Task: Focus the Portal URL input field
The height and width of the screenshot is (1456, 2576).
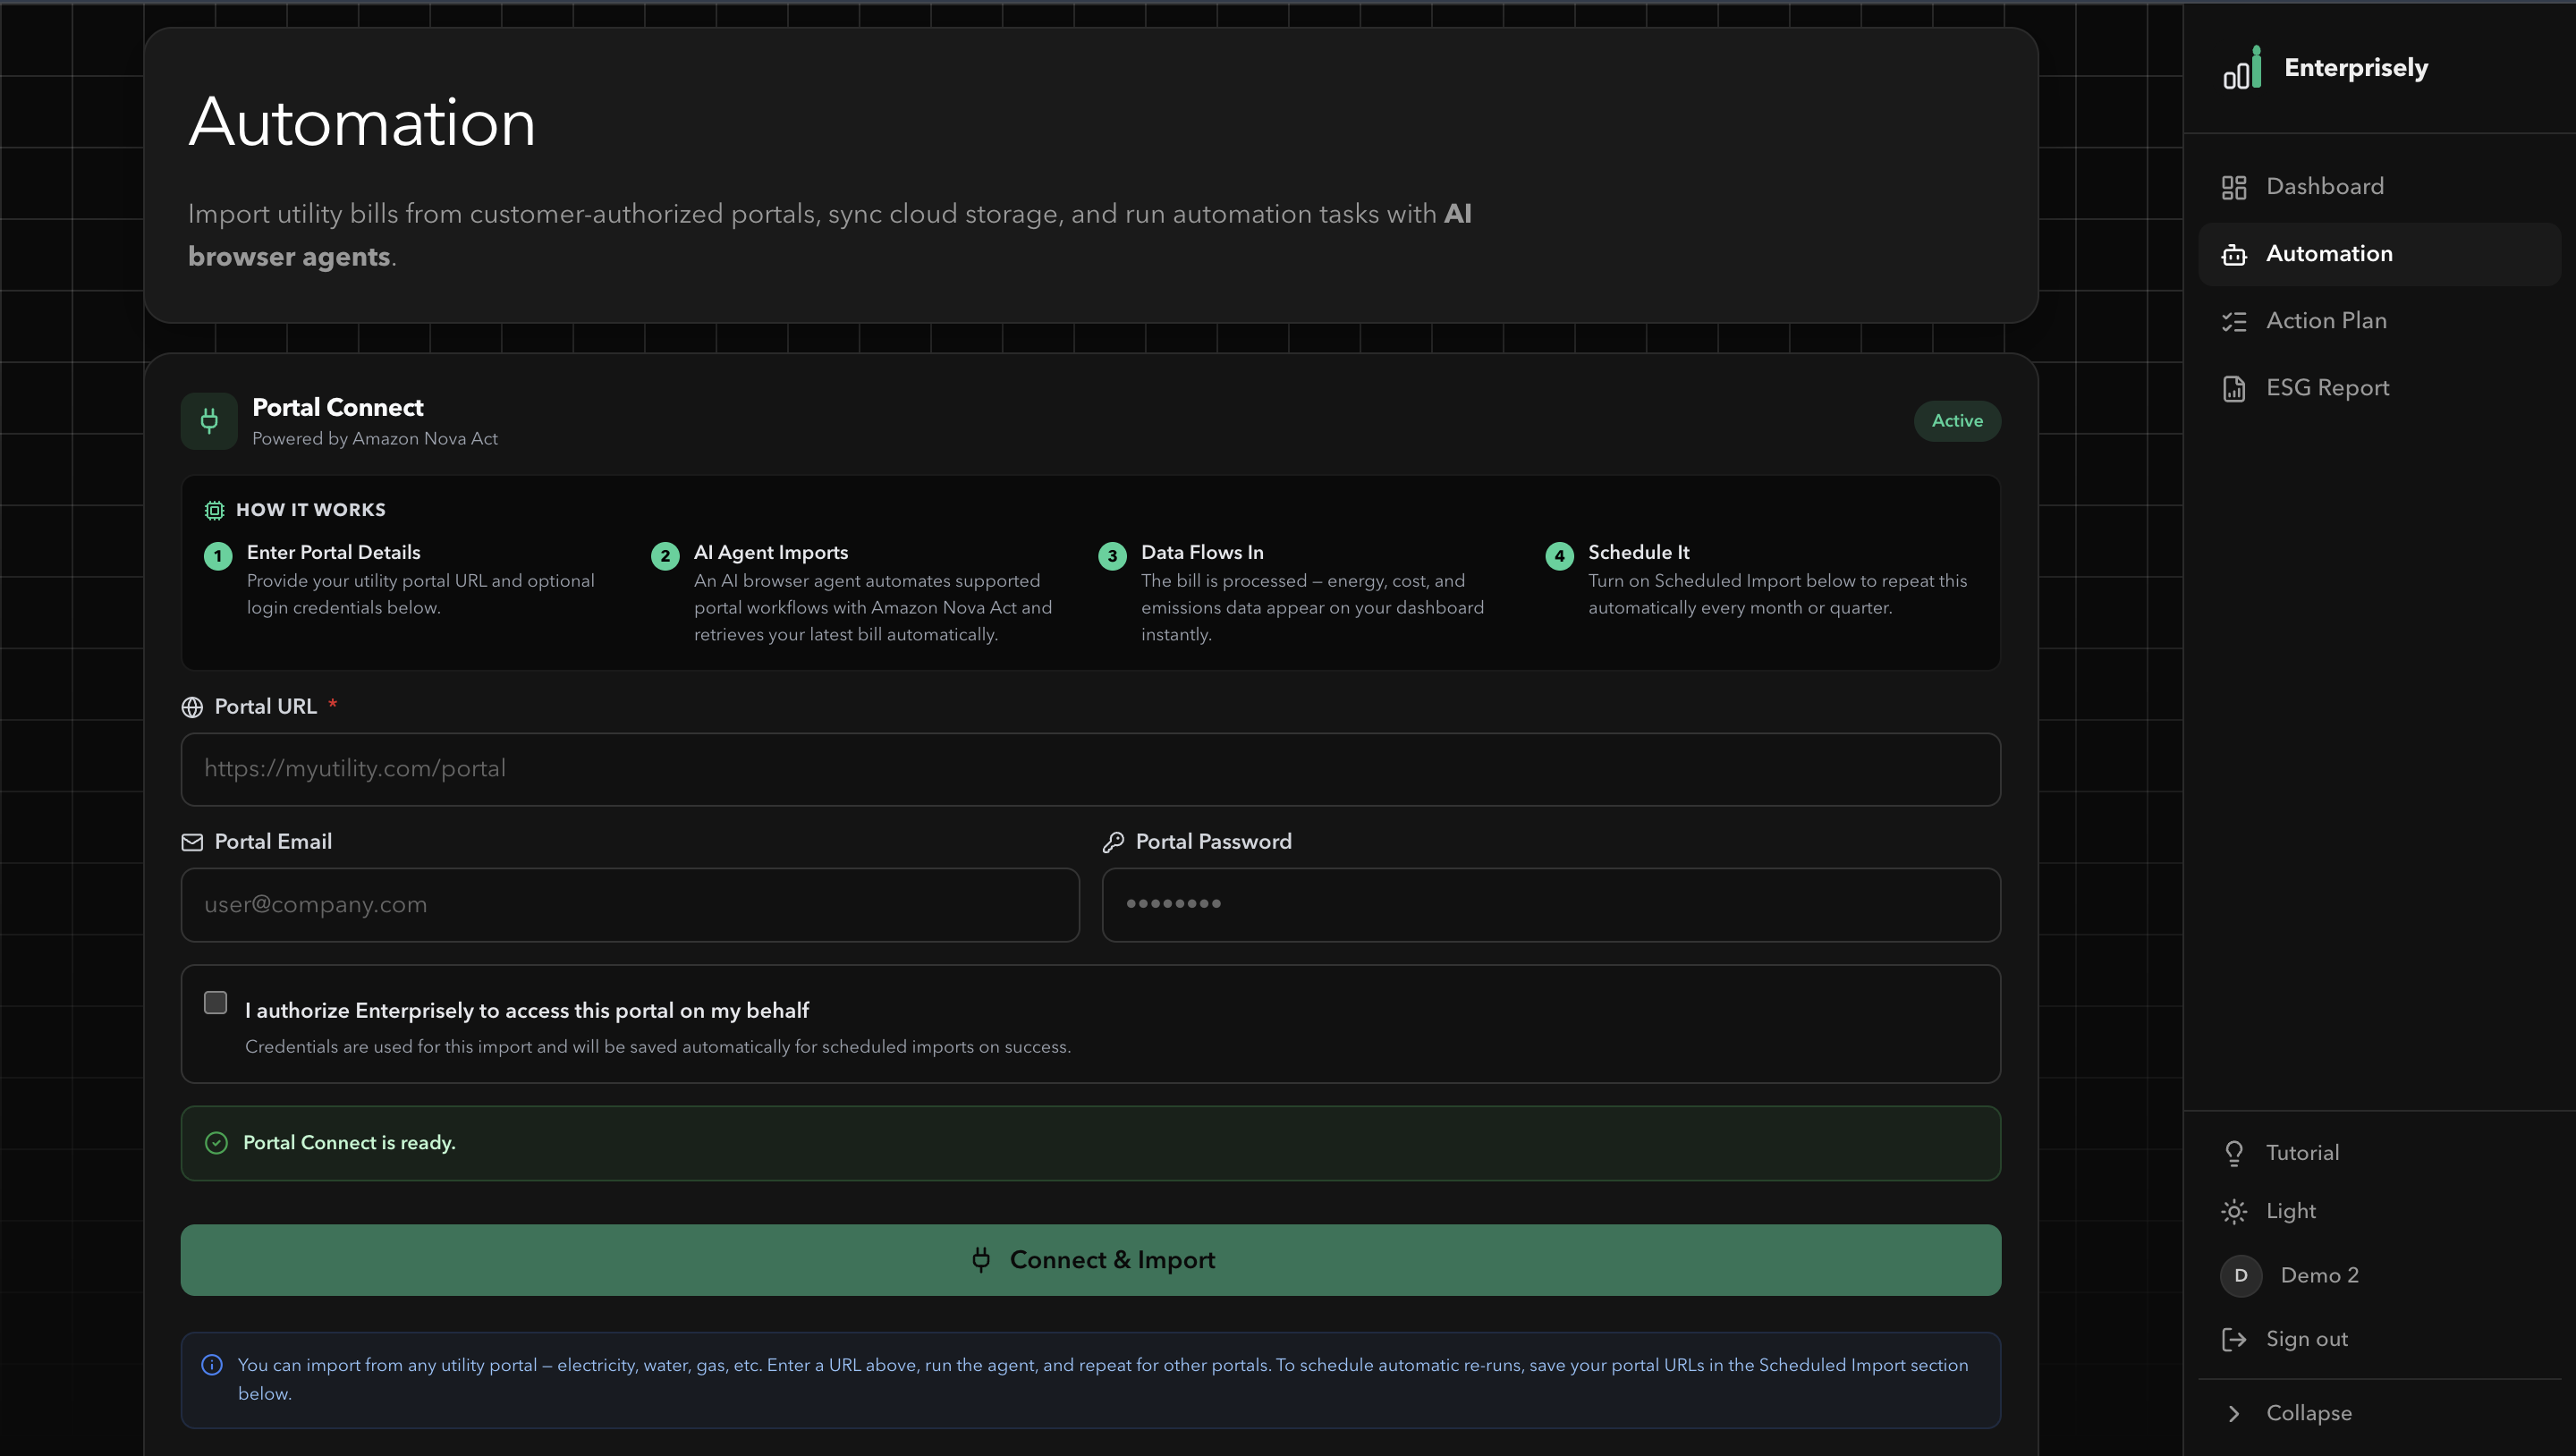Action: [1090, 769]
